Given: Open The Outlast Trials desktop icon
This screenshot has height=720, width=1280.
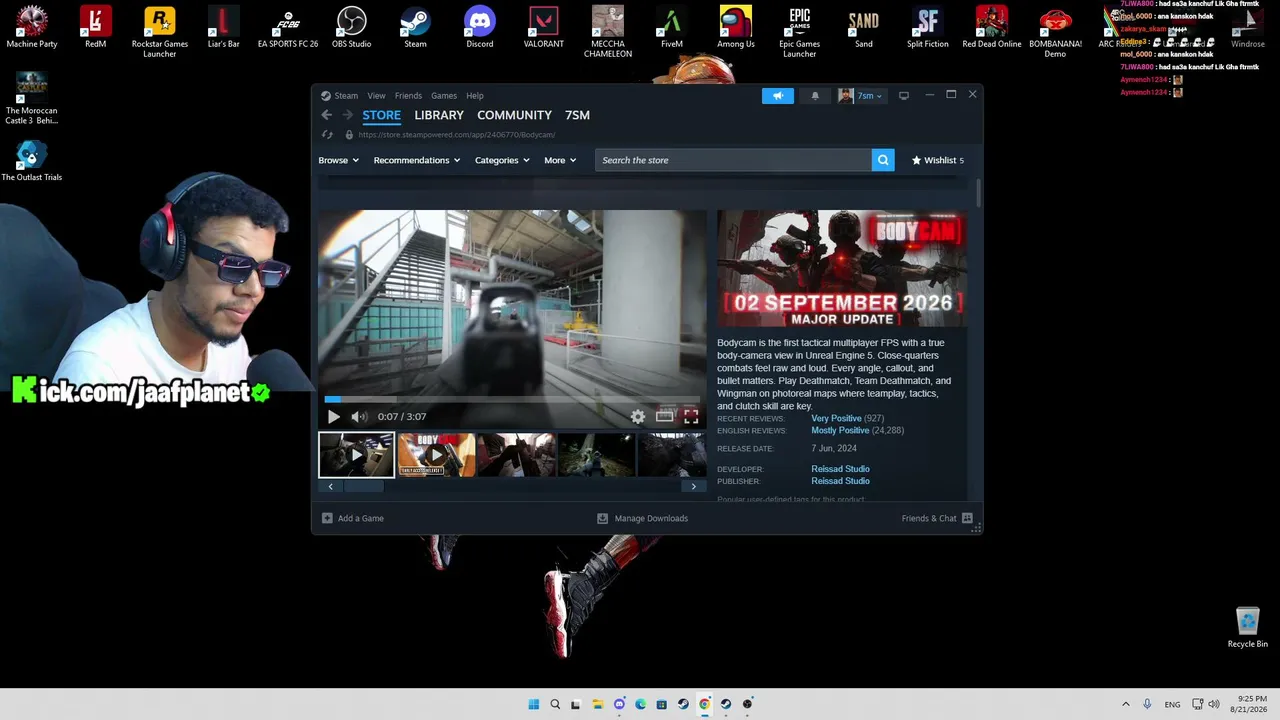Looking at the screenshot, I should pyautogui.click(x=32, y=160).
